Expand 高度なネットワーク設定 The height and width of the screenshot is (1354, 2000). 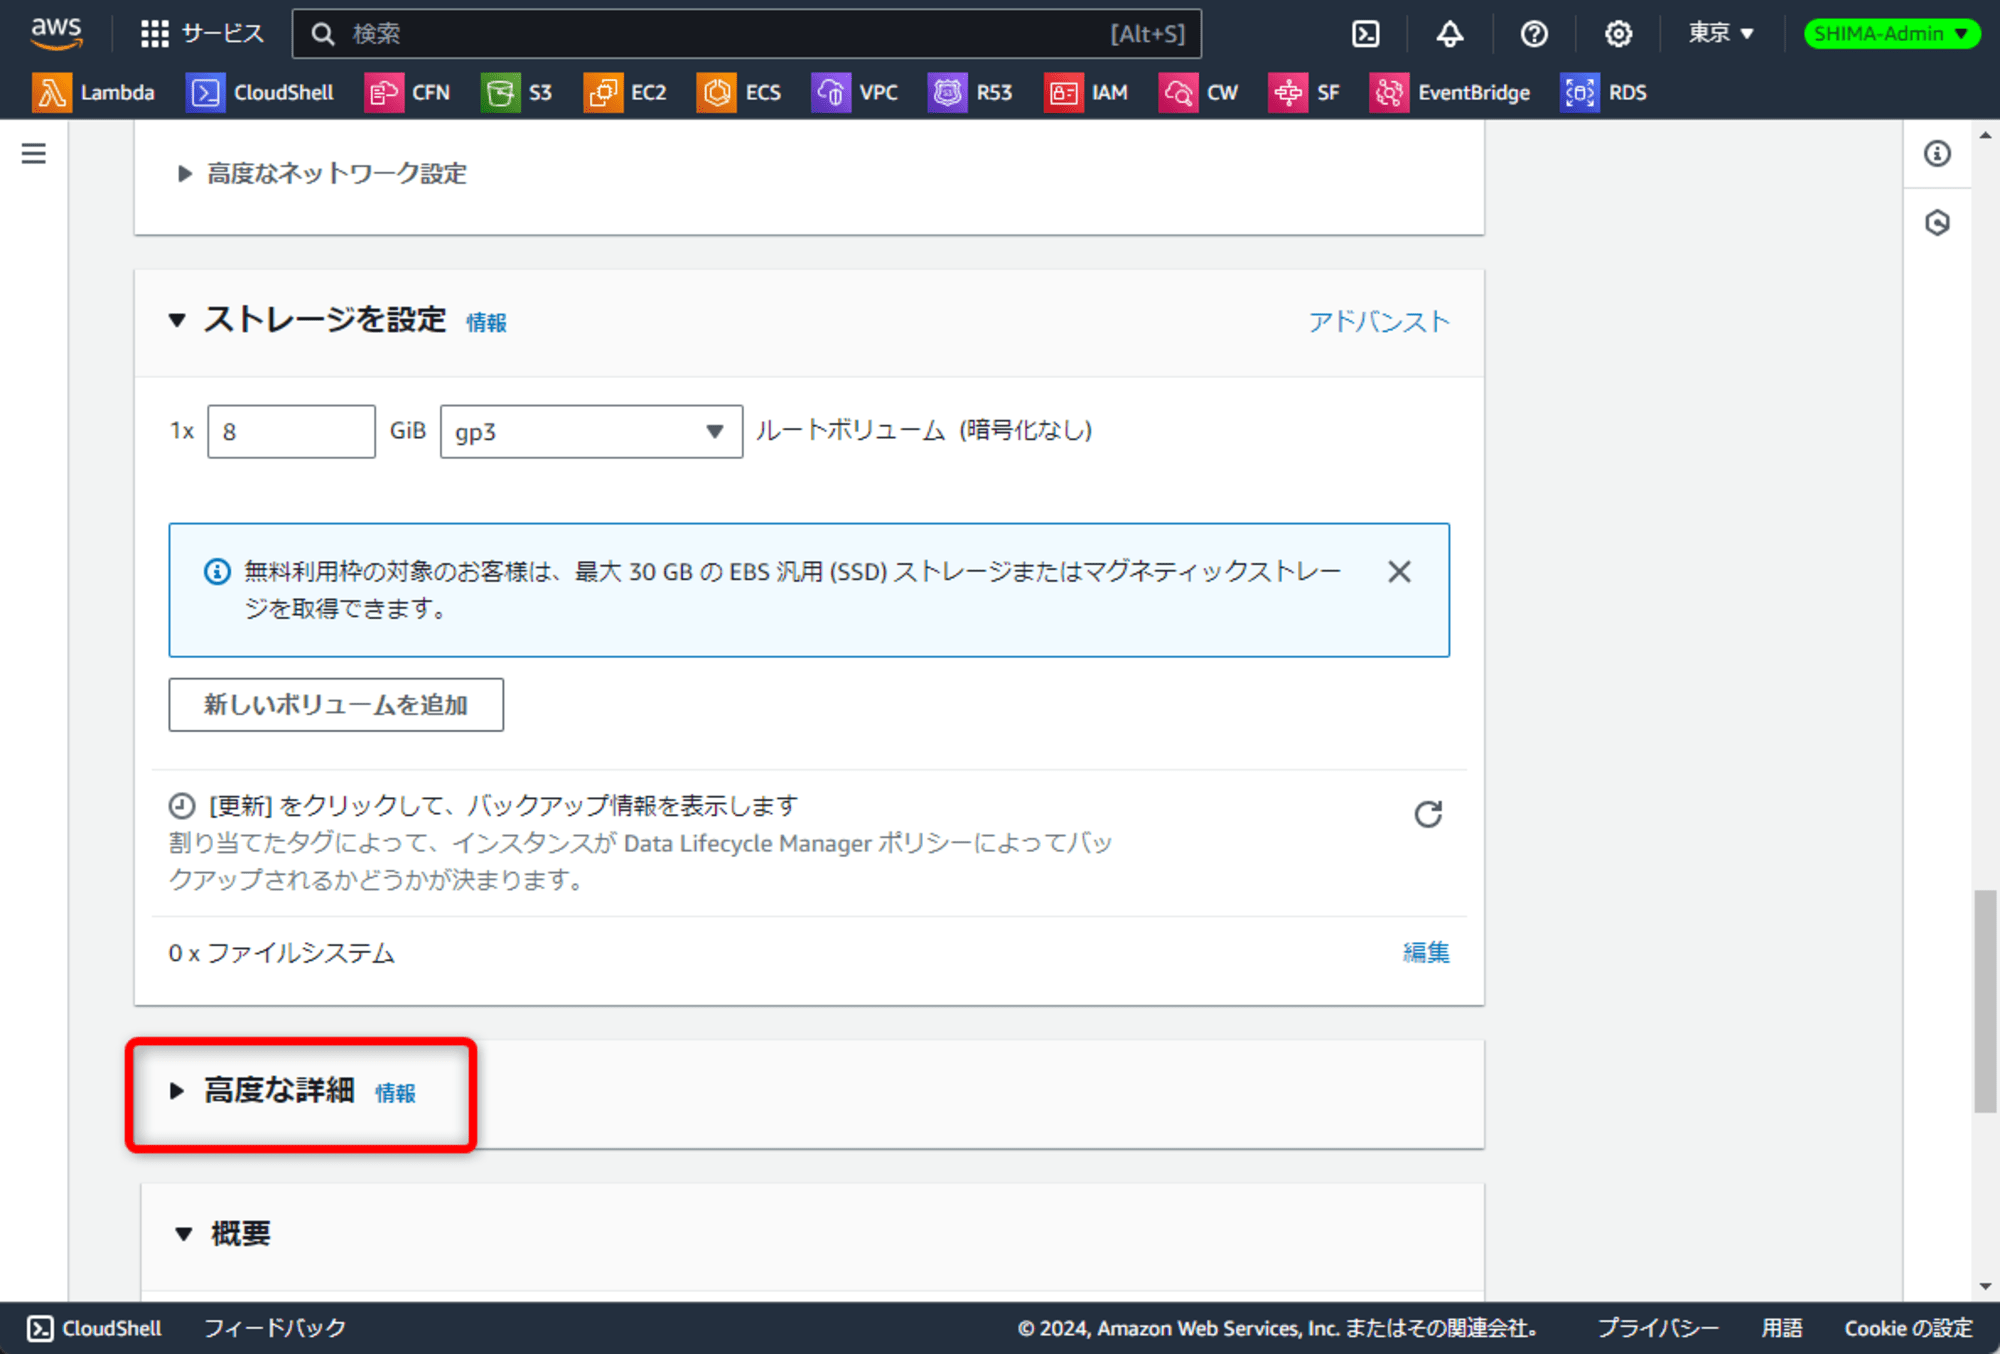point(322,174)
